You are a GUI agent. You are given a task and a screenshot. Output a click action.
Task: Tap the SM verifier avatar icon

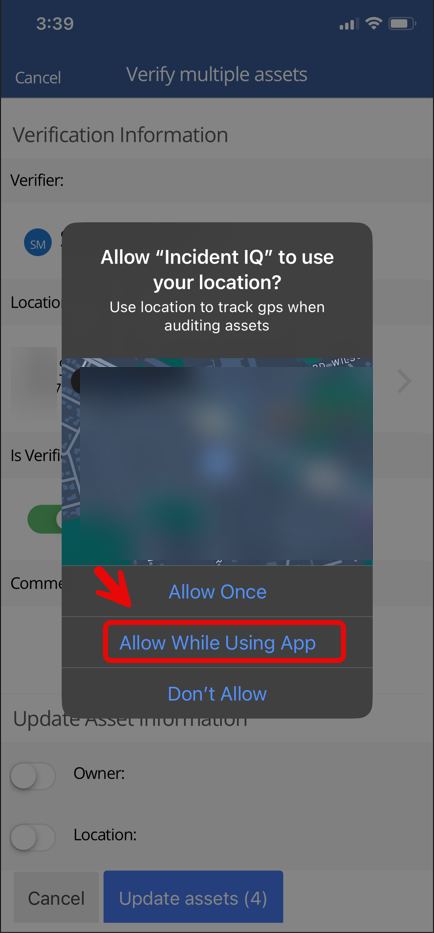tap(38, 243)
